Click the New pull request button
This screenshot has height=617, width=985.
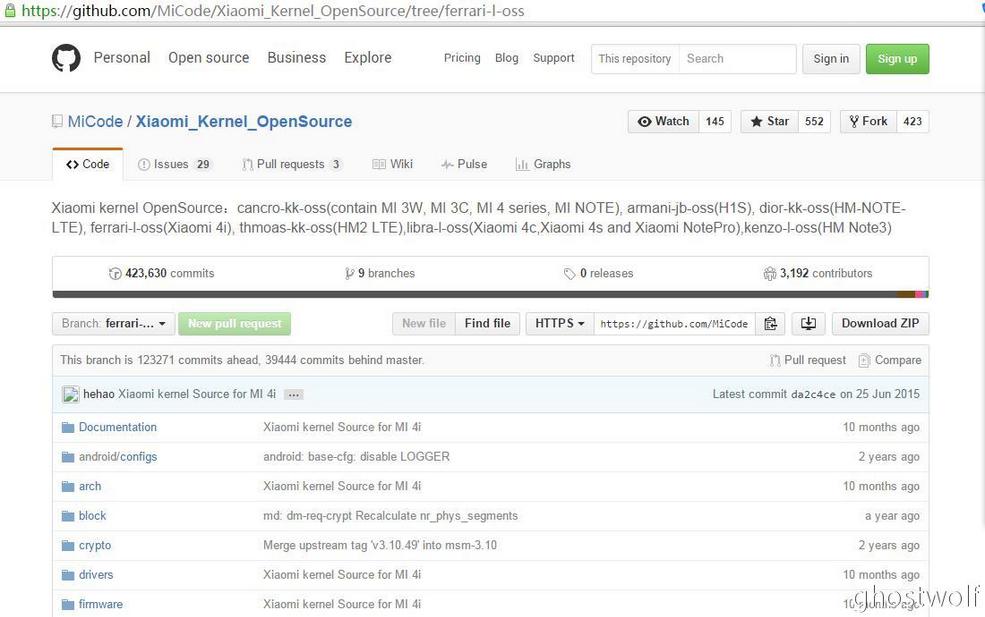point(234,324)
